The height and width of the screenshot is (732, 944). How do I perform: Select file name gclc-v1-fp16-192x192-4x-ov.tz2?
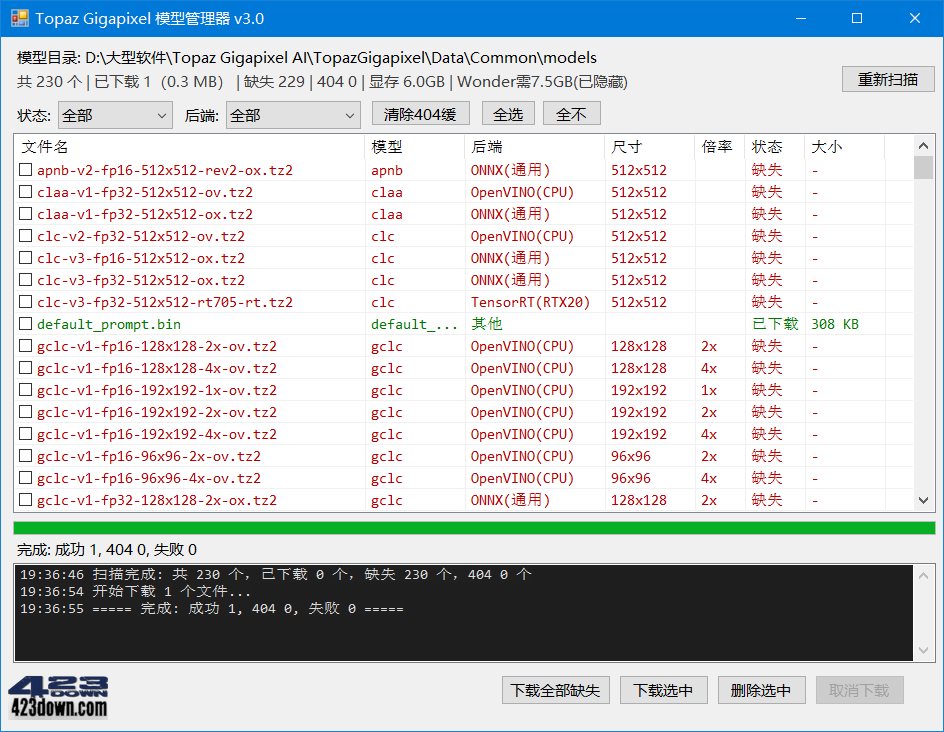[157, 434]
